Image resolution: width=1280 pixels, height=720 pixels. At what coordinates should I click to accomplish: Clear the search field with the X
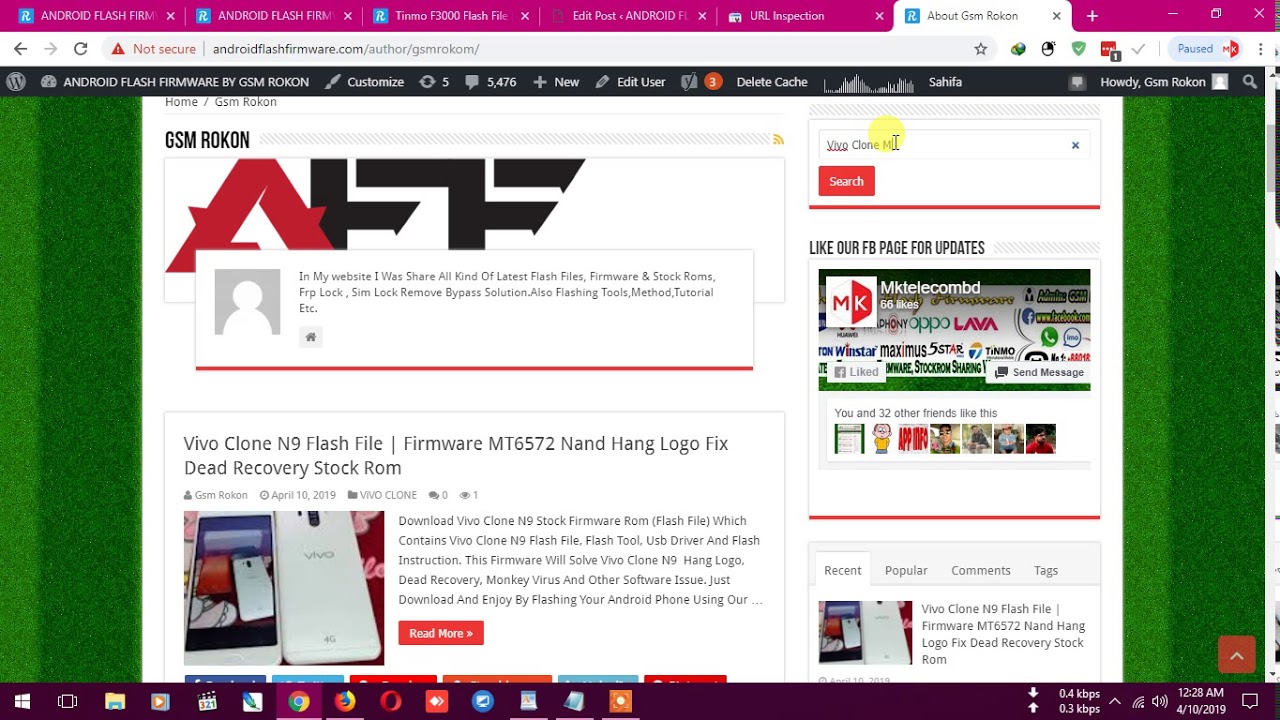pos(1075,145)
